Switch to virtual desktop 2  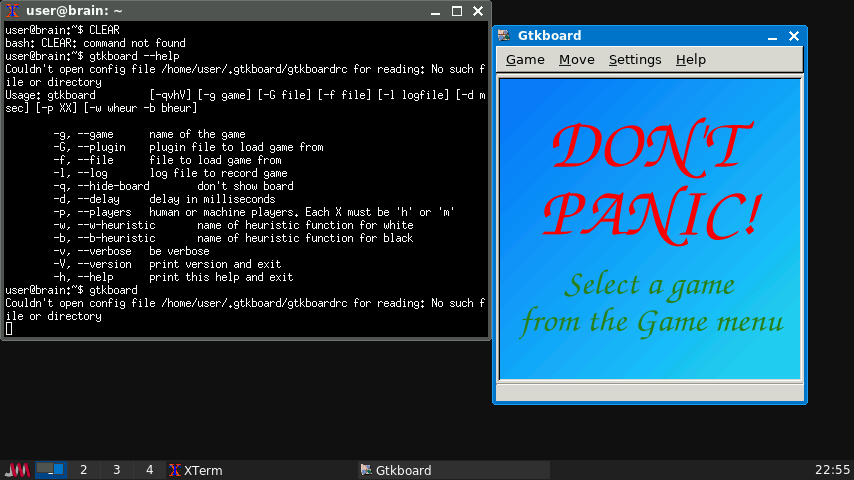tap(84, 470)
